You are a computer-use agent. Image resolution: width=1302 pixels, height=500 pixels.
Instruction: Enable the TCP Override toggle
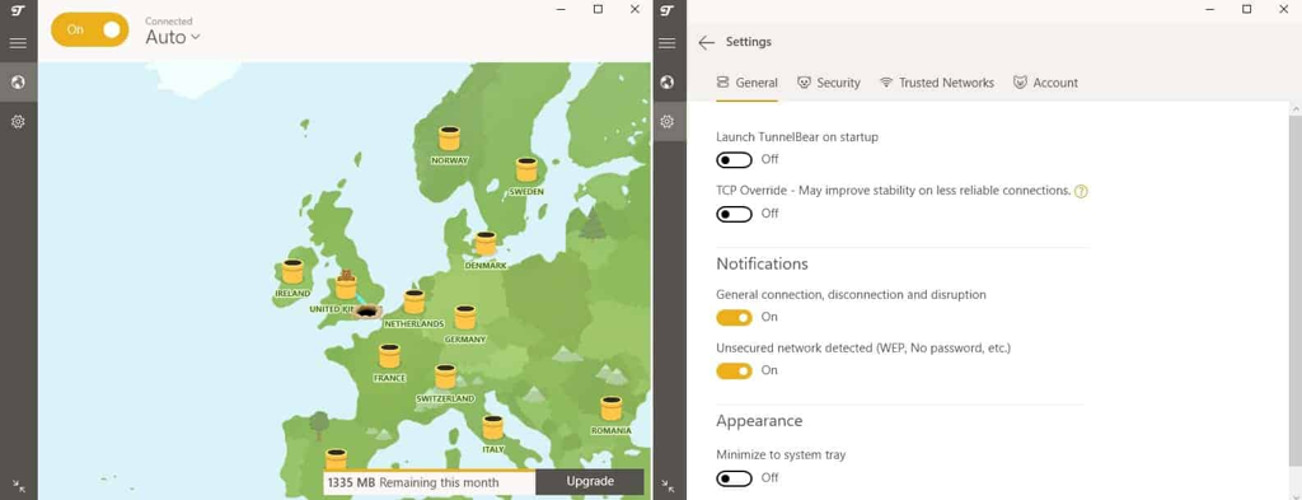point(734,214)
